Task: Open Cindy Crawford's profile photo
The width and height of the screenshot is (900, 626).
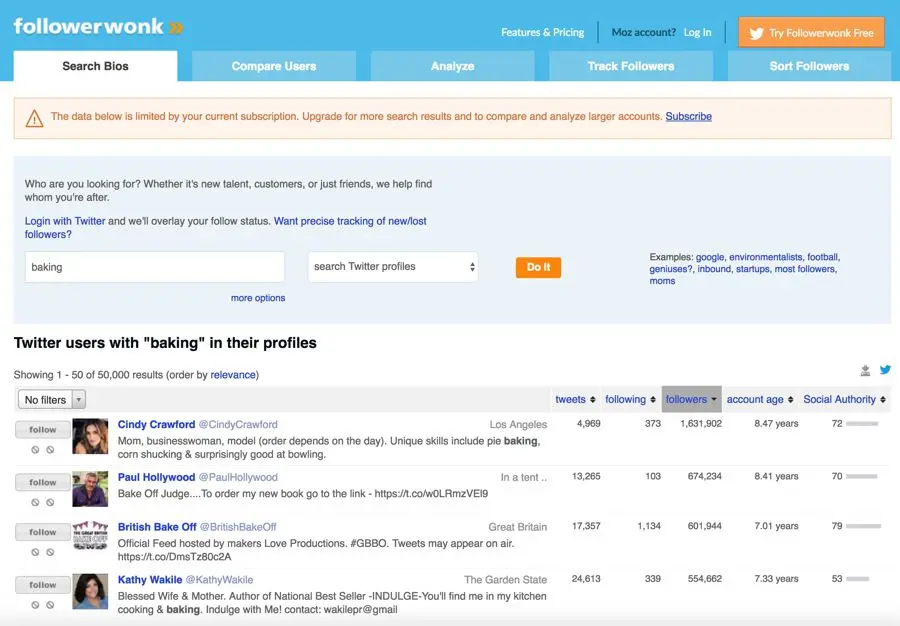Action: (x=90, y=437)
